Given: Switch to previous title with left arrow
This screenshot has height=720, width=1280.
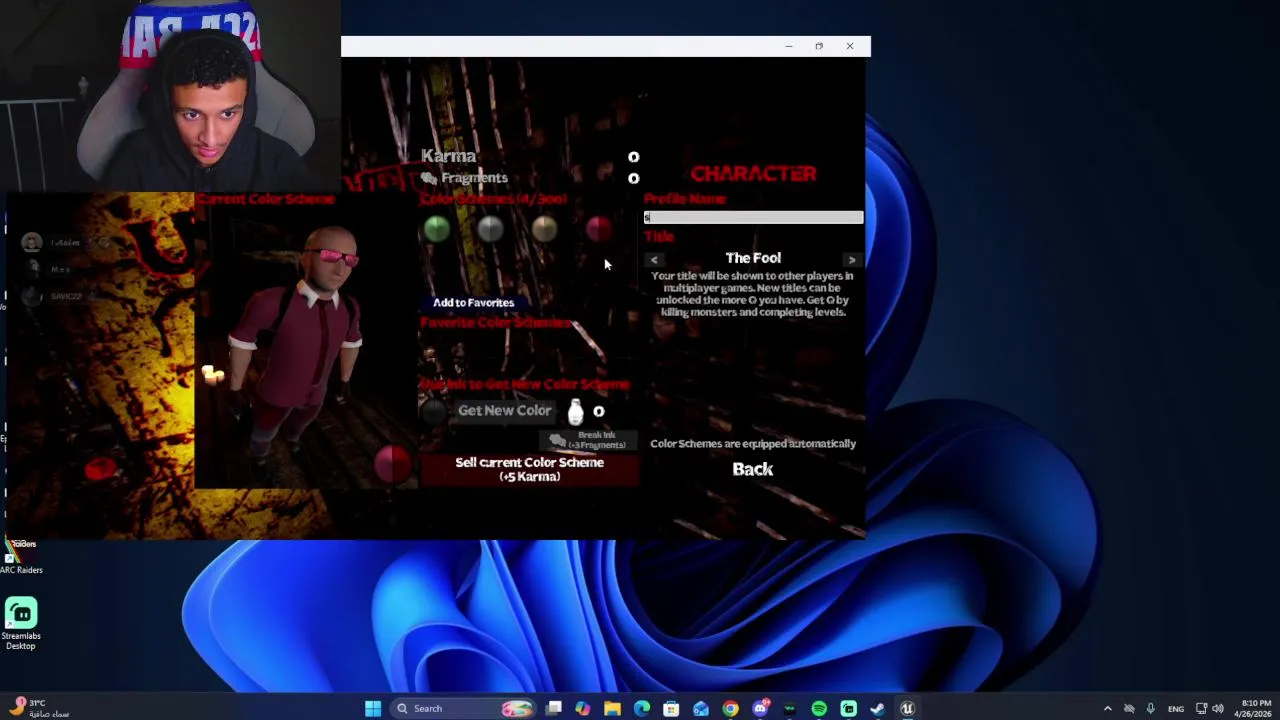Looking at the screenshot, I should [654, 260].
